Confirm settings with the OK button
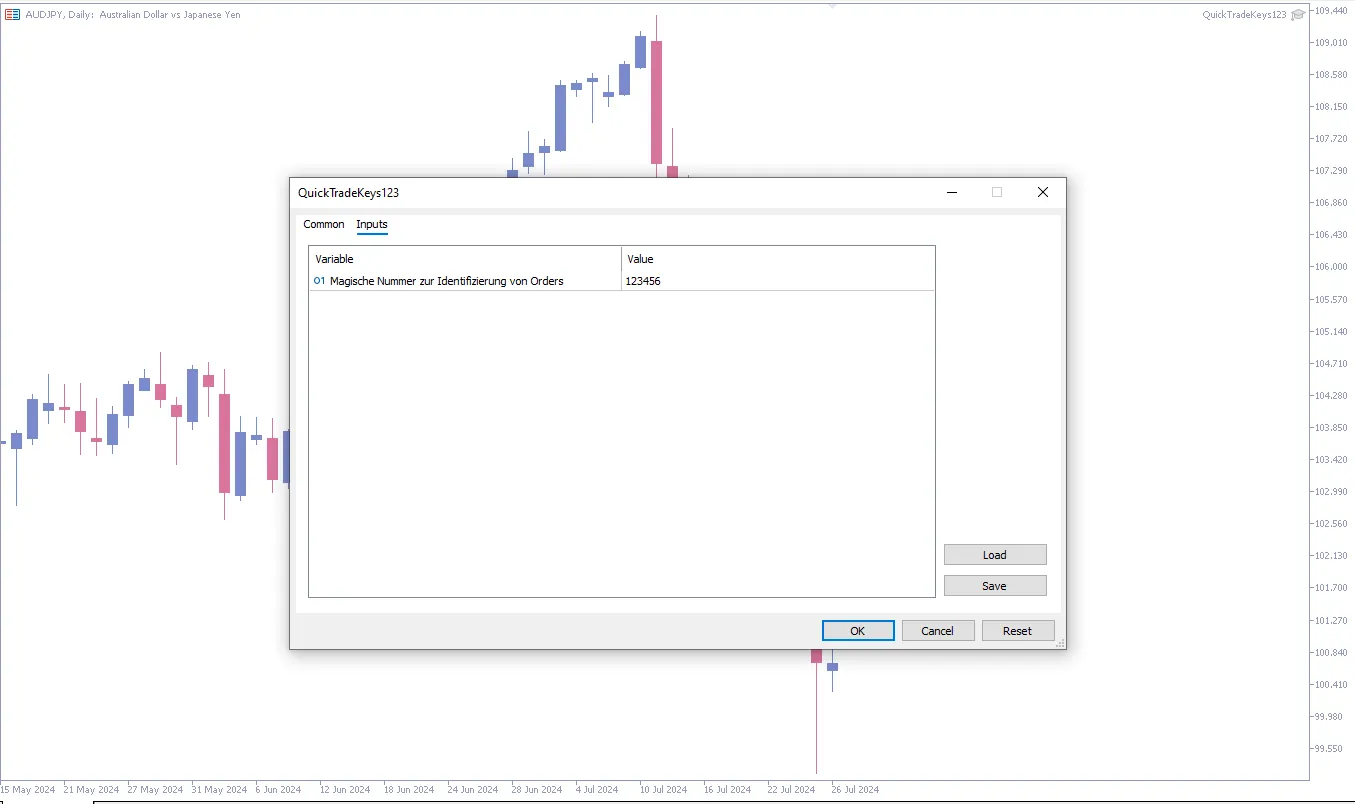 point(857,631)
